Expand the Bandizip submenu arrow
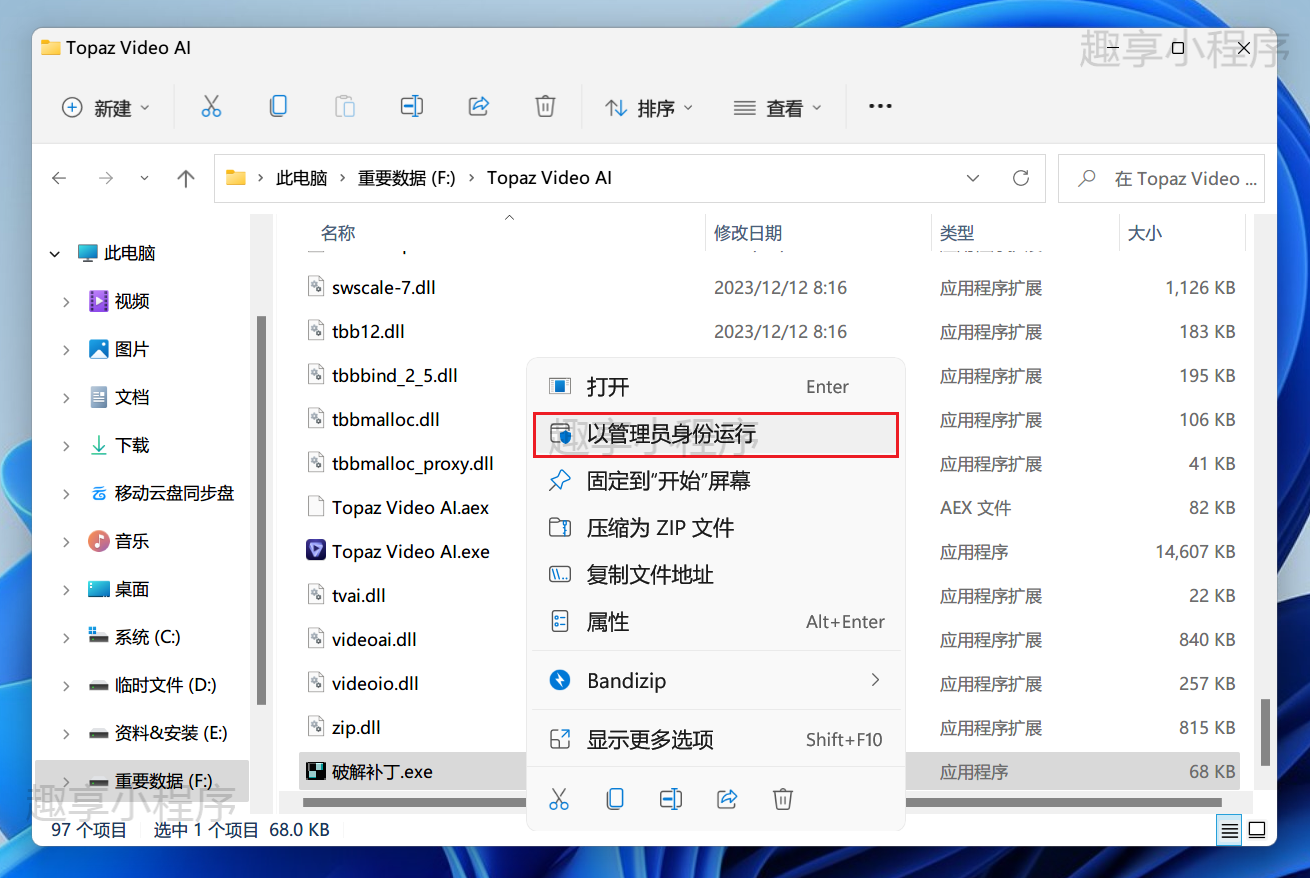 [x=875, y=680]
